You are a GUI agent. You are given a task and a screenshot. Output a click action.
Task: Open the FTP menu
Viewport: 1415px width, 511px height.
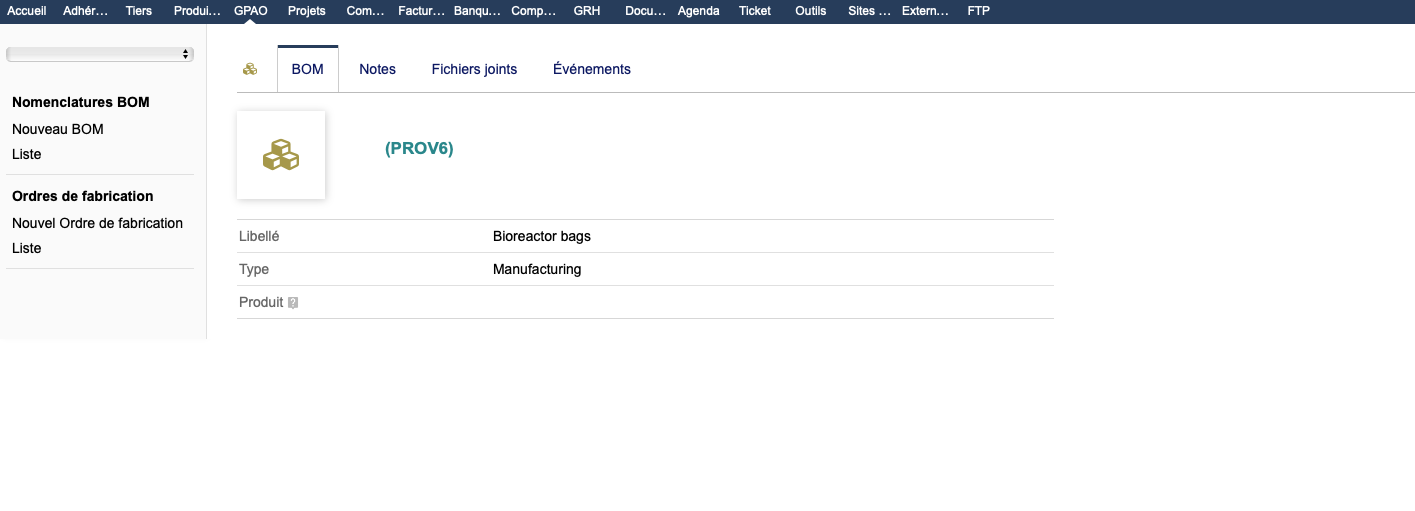coord(979,10)
